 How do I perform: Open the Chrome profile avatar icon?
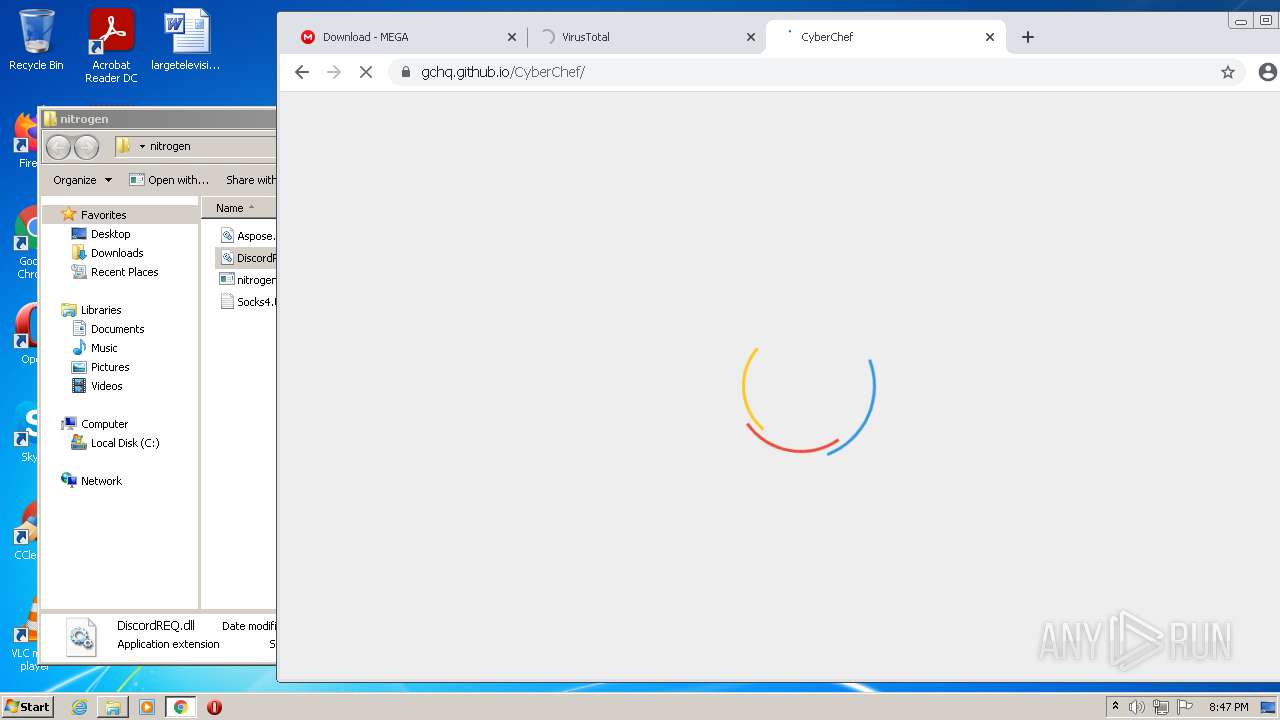click(x=1267, y=72)
